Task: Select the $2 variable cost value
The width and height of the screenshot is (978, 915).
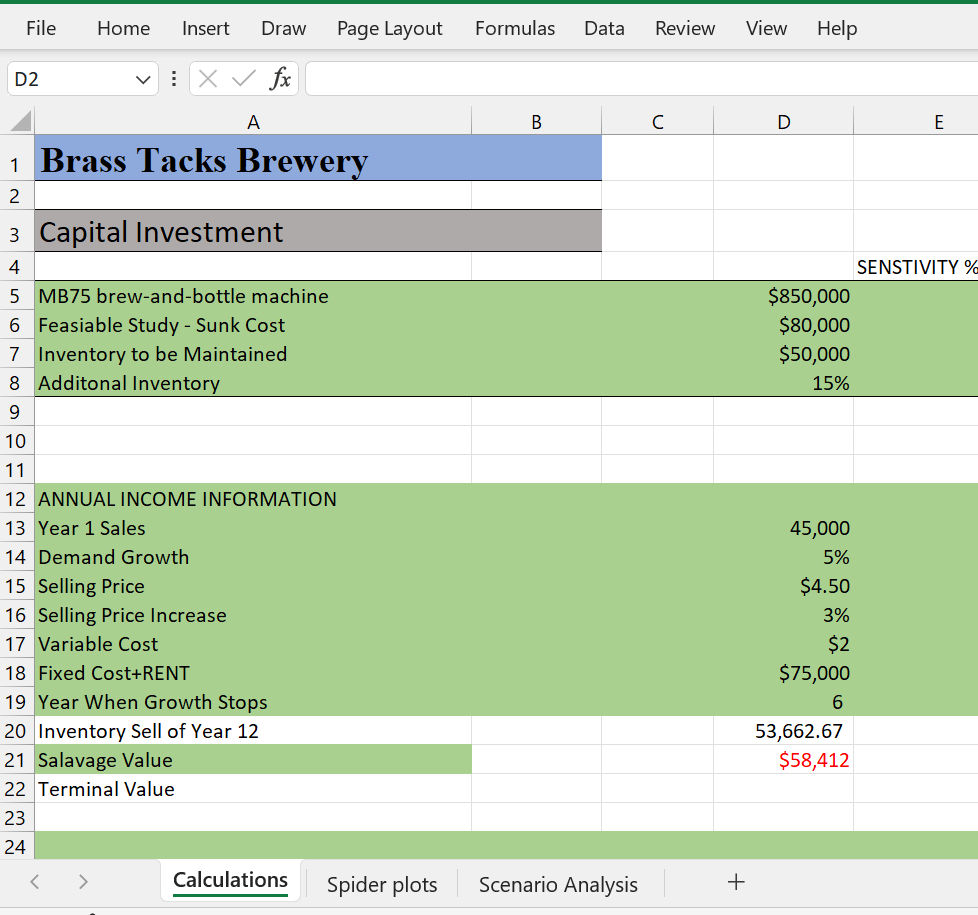Action: [783, 644]
